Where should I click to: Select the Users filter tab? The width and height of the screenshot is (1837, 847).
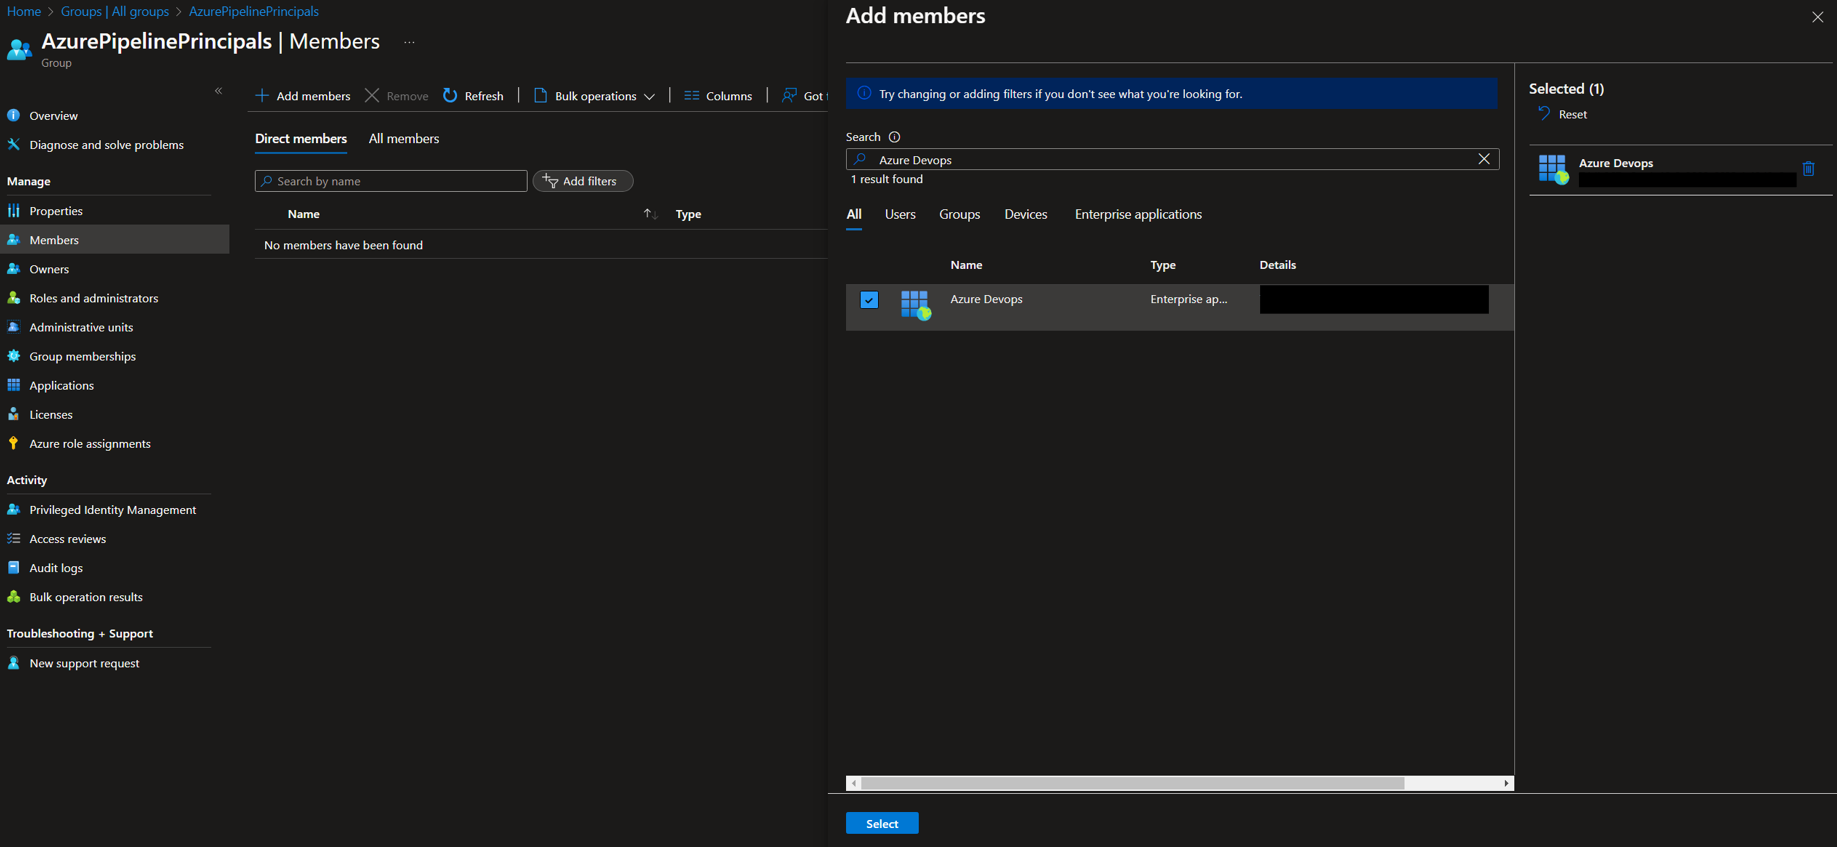900,214
